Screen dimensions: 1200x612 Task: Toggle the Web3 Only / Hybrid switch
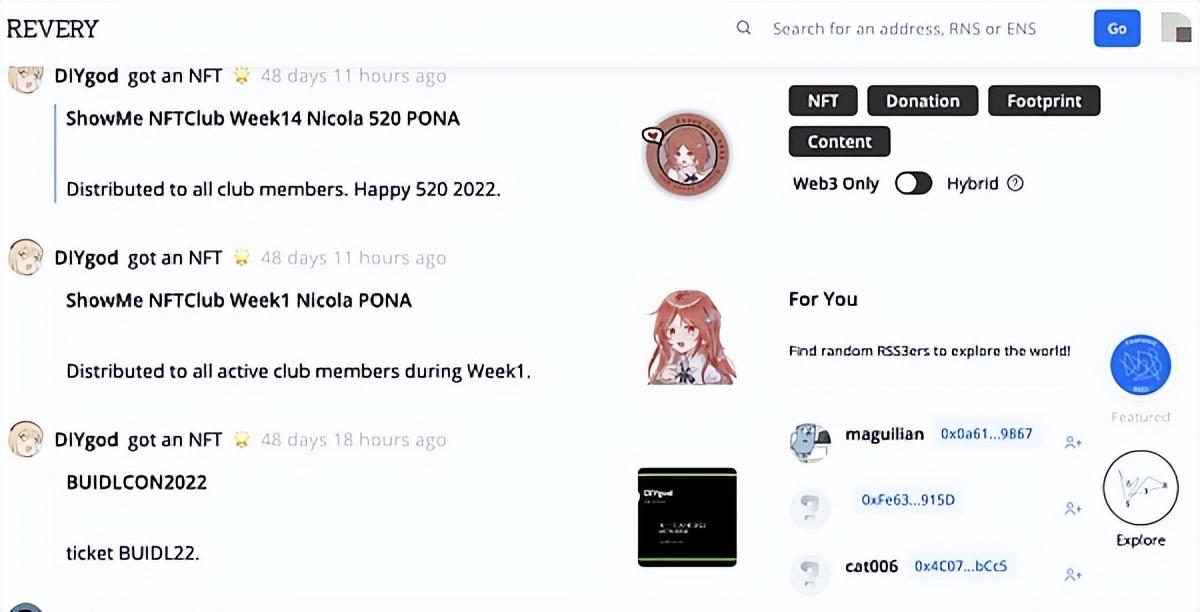coord(913,183)
